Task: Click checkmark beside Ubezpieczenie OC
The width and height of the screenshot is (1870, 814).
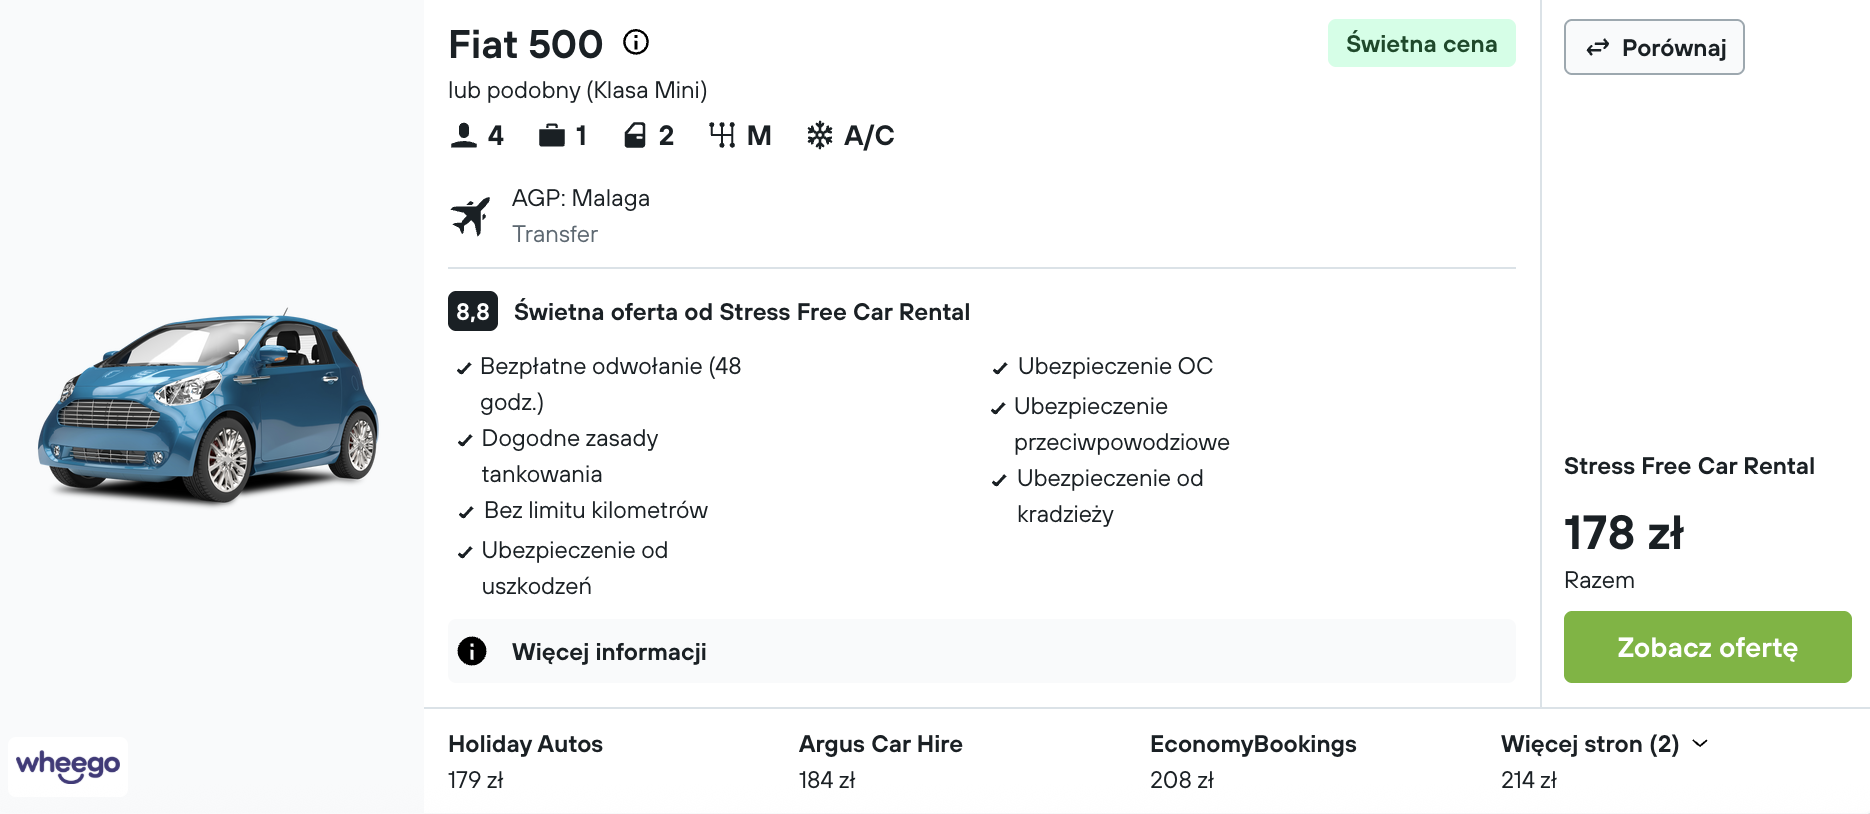Action: point(1000,368)
